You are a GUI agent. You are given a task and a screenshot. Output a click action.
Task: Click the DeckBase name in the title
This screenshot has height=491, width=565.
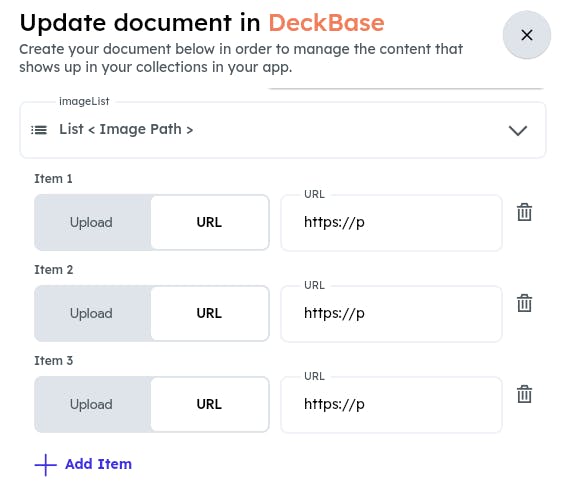tap(326, 23)
